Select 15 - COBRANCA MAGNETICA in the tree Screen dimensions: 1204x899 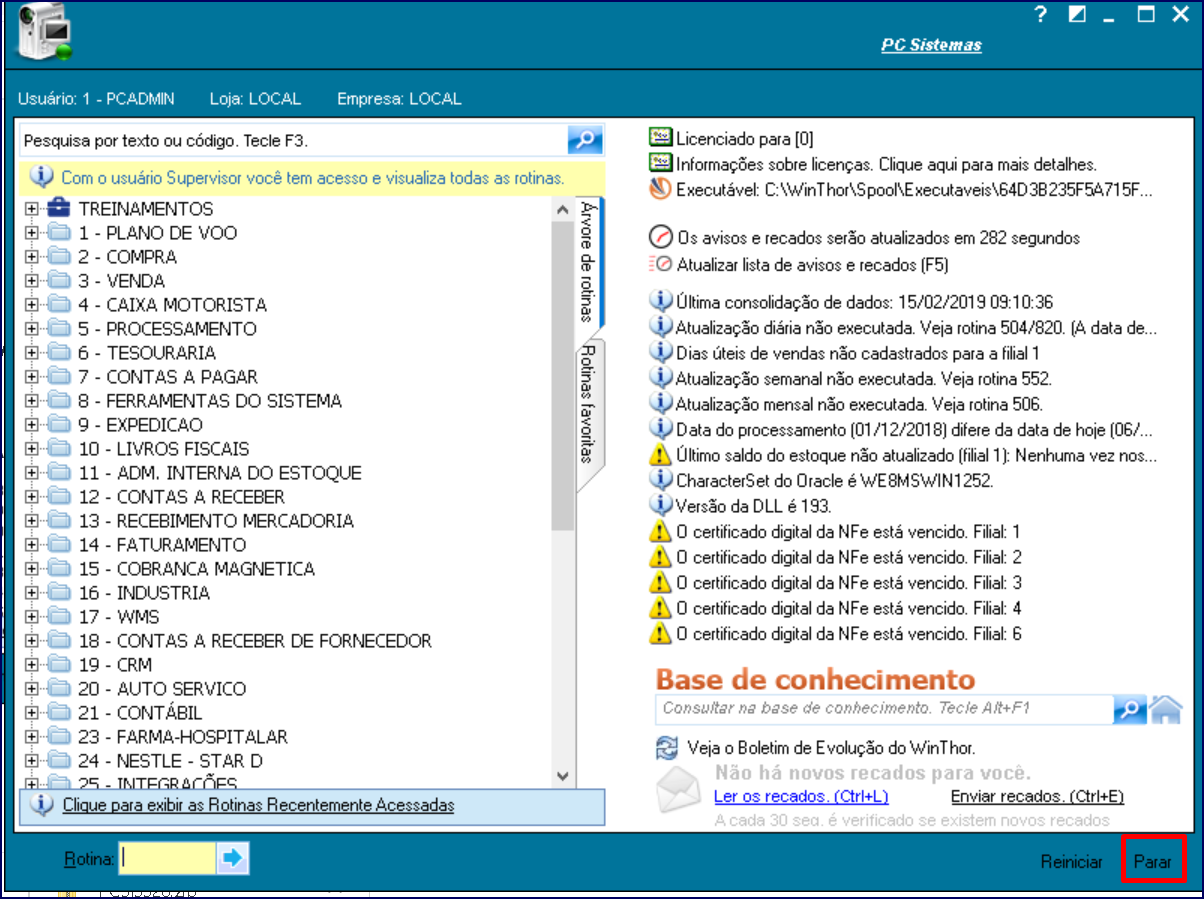click(x=197, y=569)
